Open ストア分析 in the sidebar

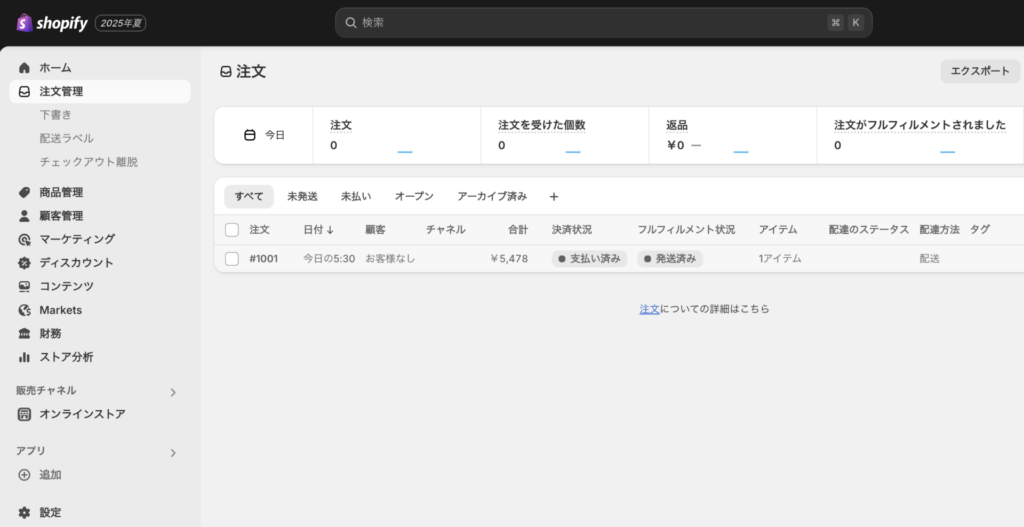click(100, 357)
